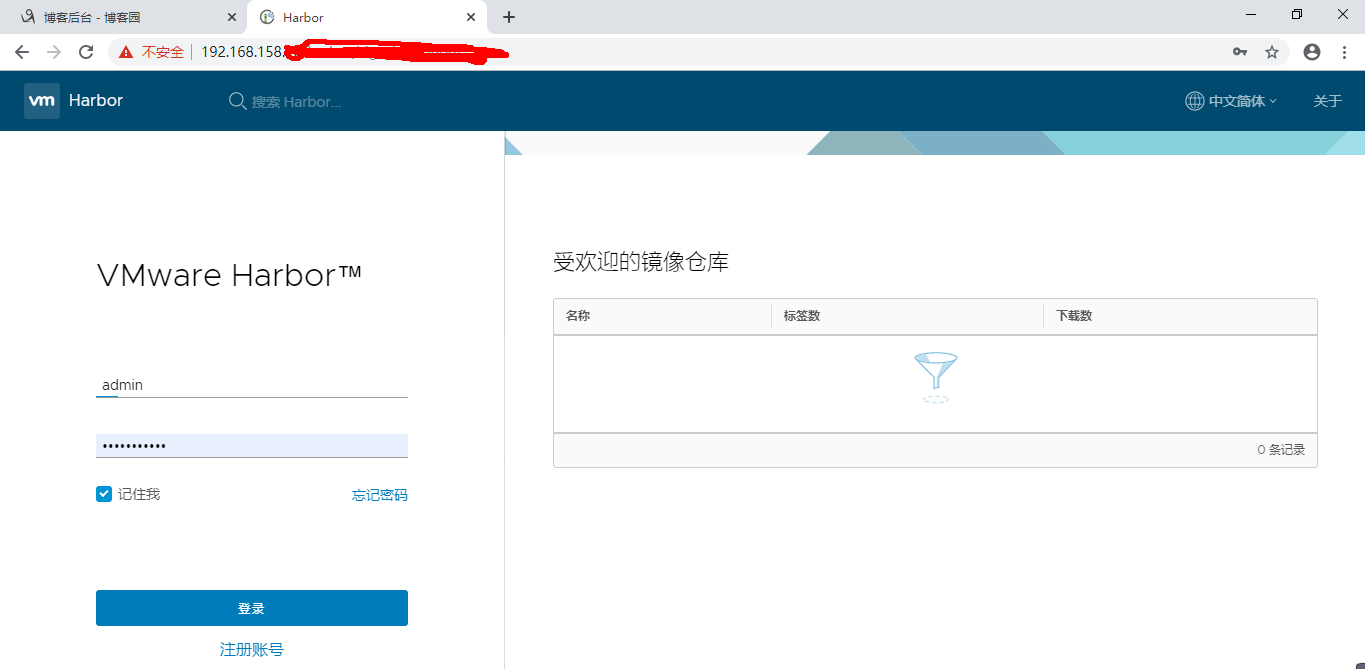The width and height of the screenshot is (1365, 669).
Task: Open Chrome's three-dot menu
Action: tap(1344, 52)
